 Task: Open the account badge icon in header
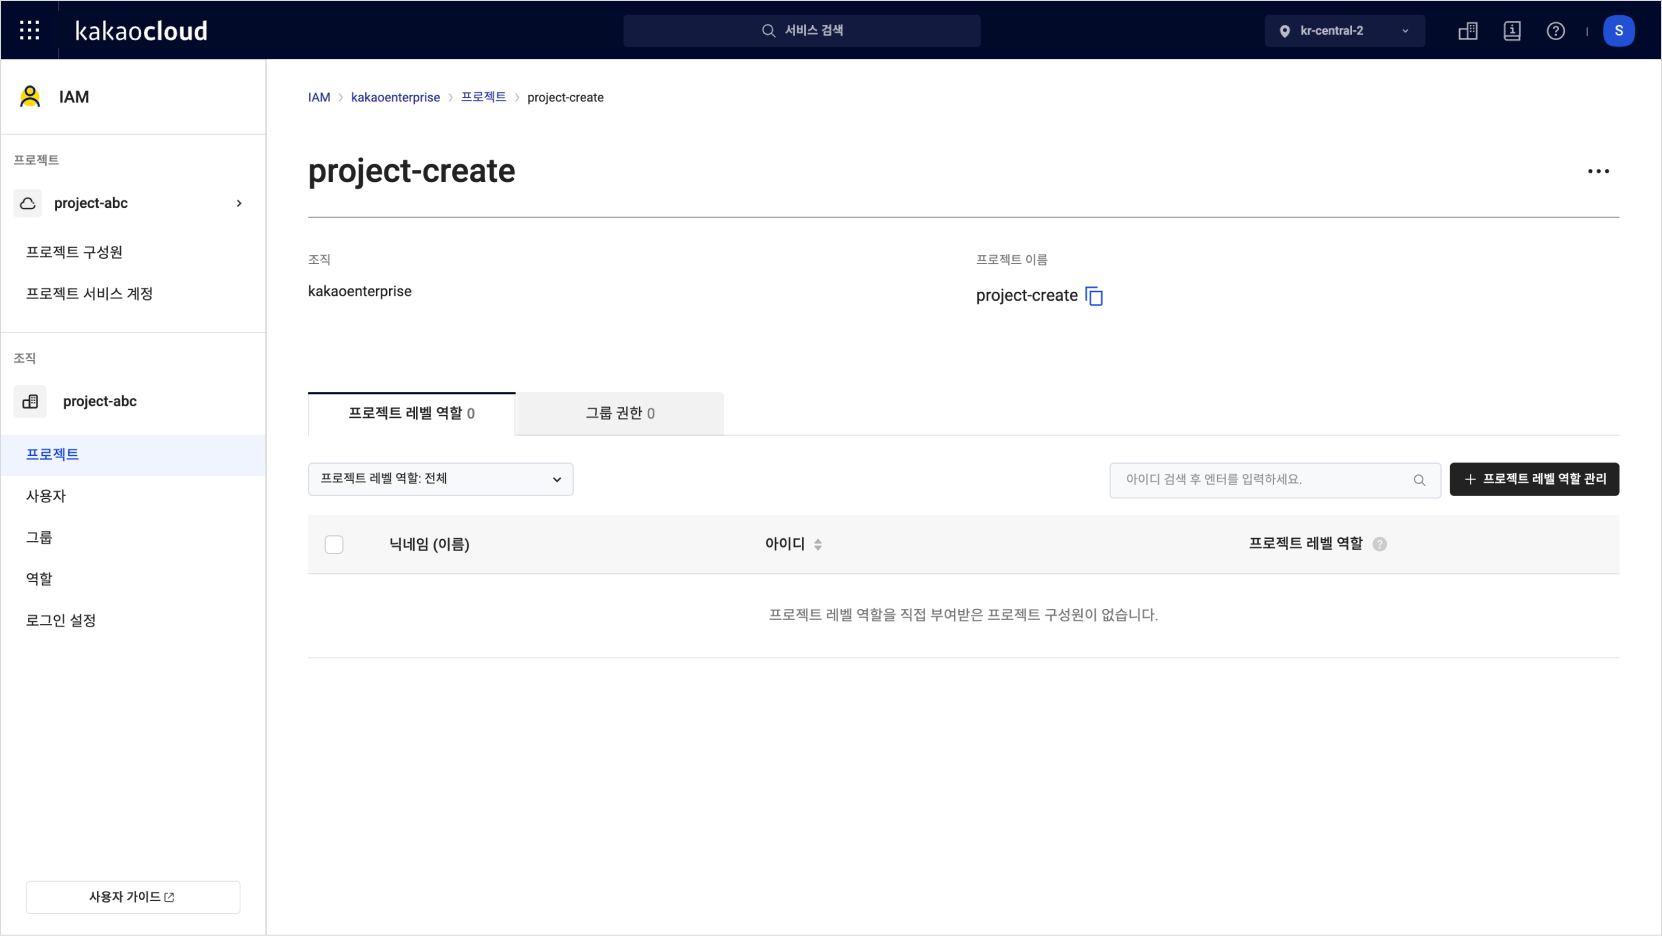pos(1512,31)
